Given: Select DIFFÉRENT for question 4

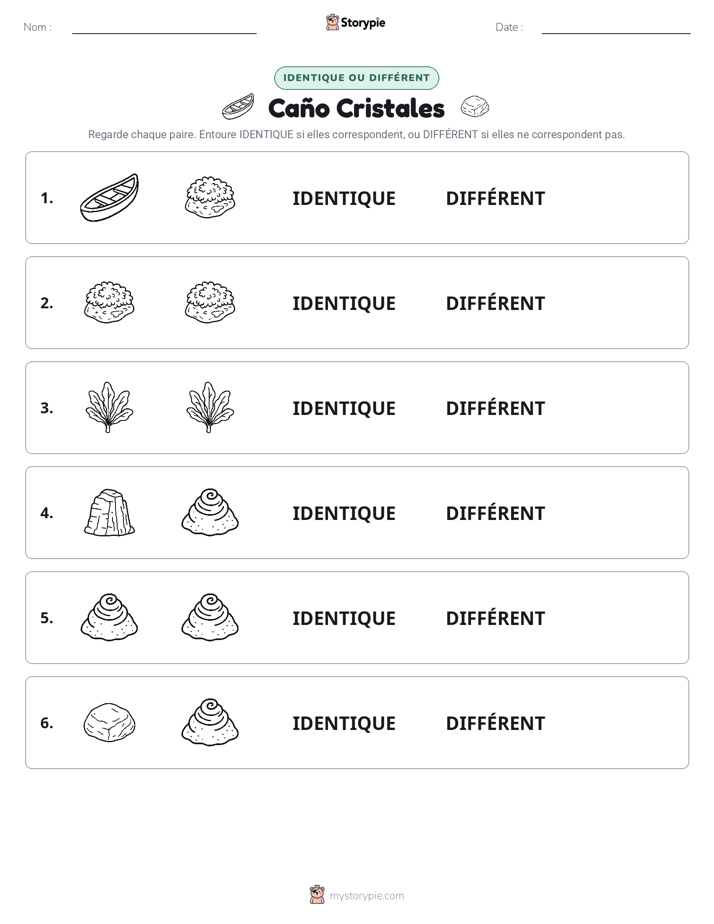Looking at the screenshot, I should (495, 513).
